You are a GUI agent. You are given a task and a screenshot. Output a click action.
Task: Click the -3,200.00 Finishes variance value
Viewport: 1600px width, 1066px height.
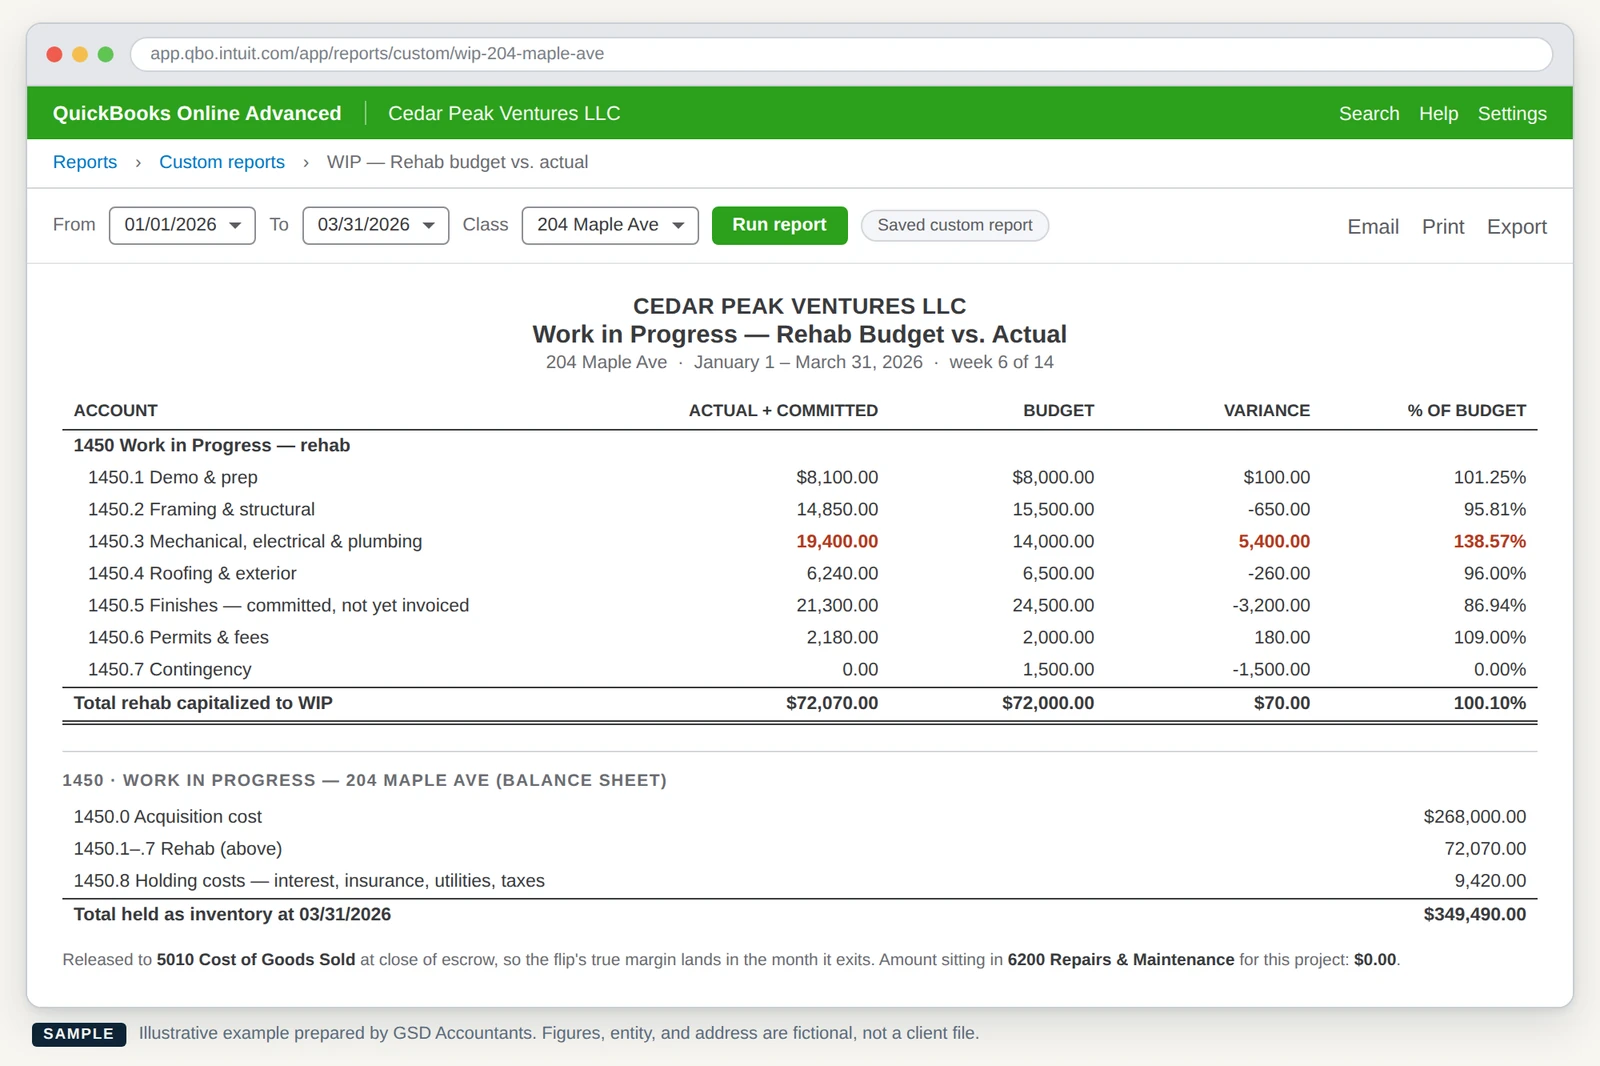coord(1271,605)
